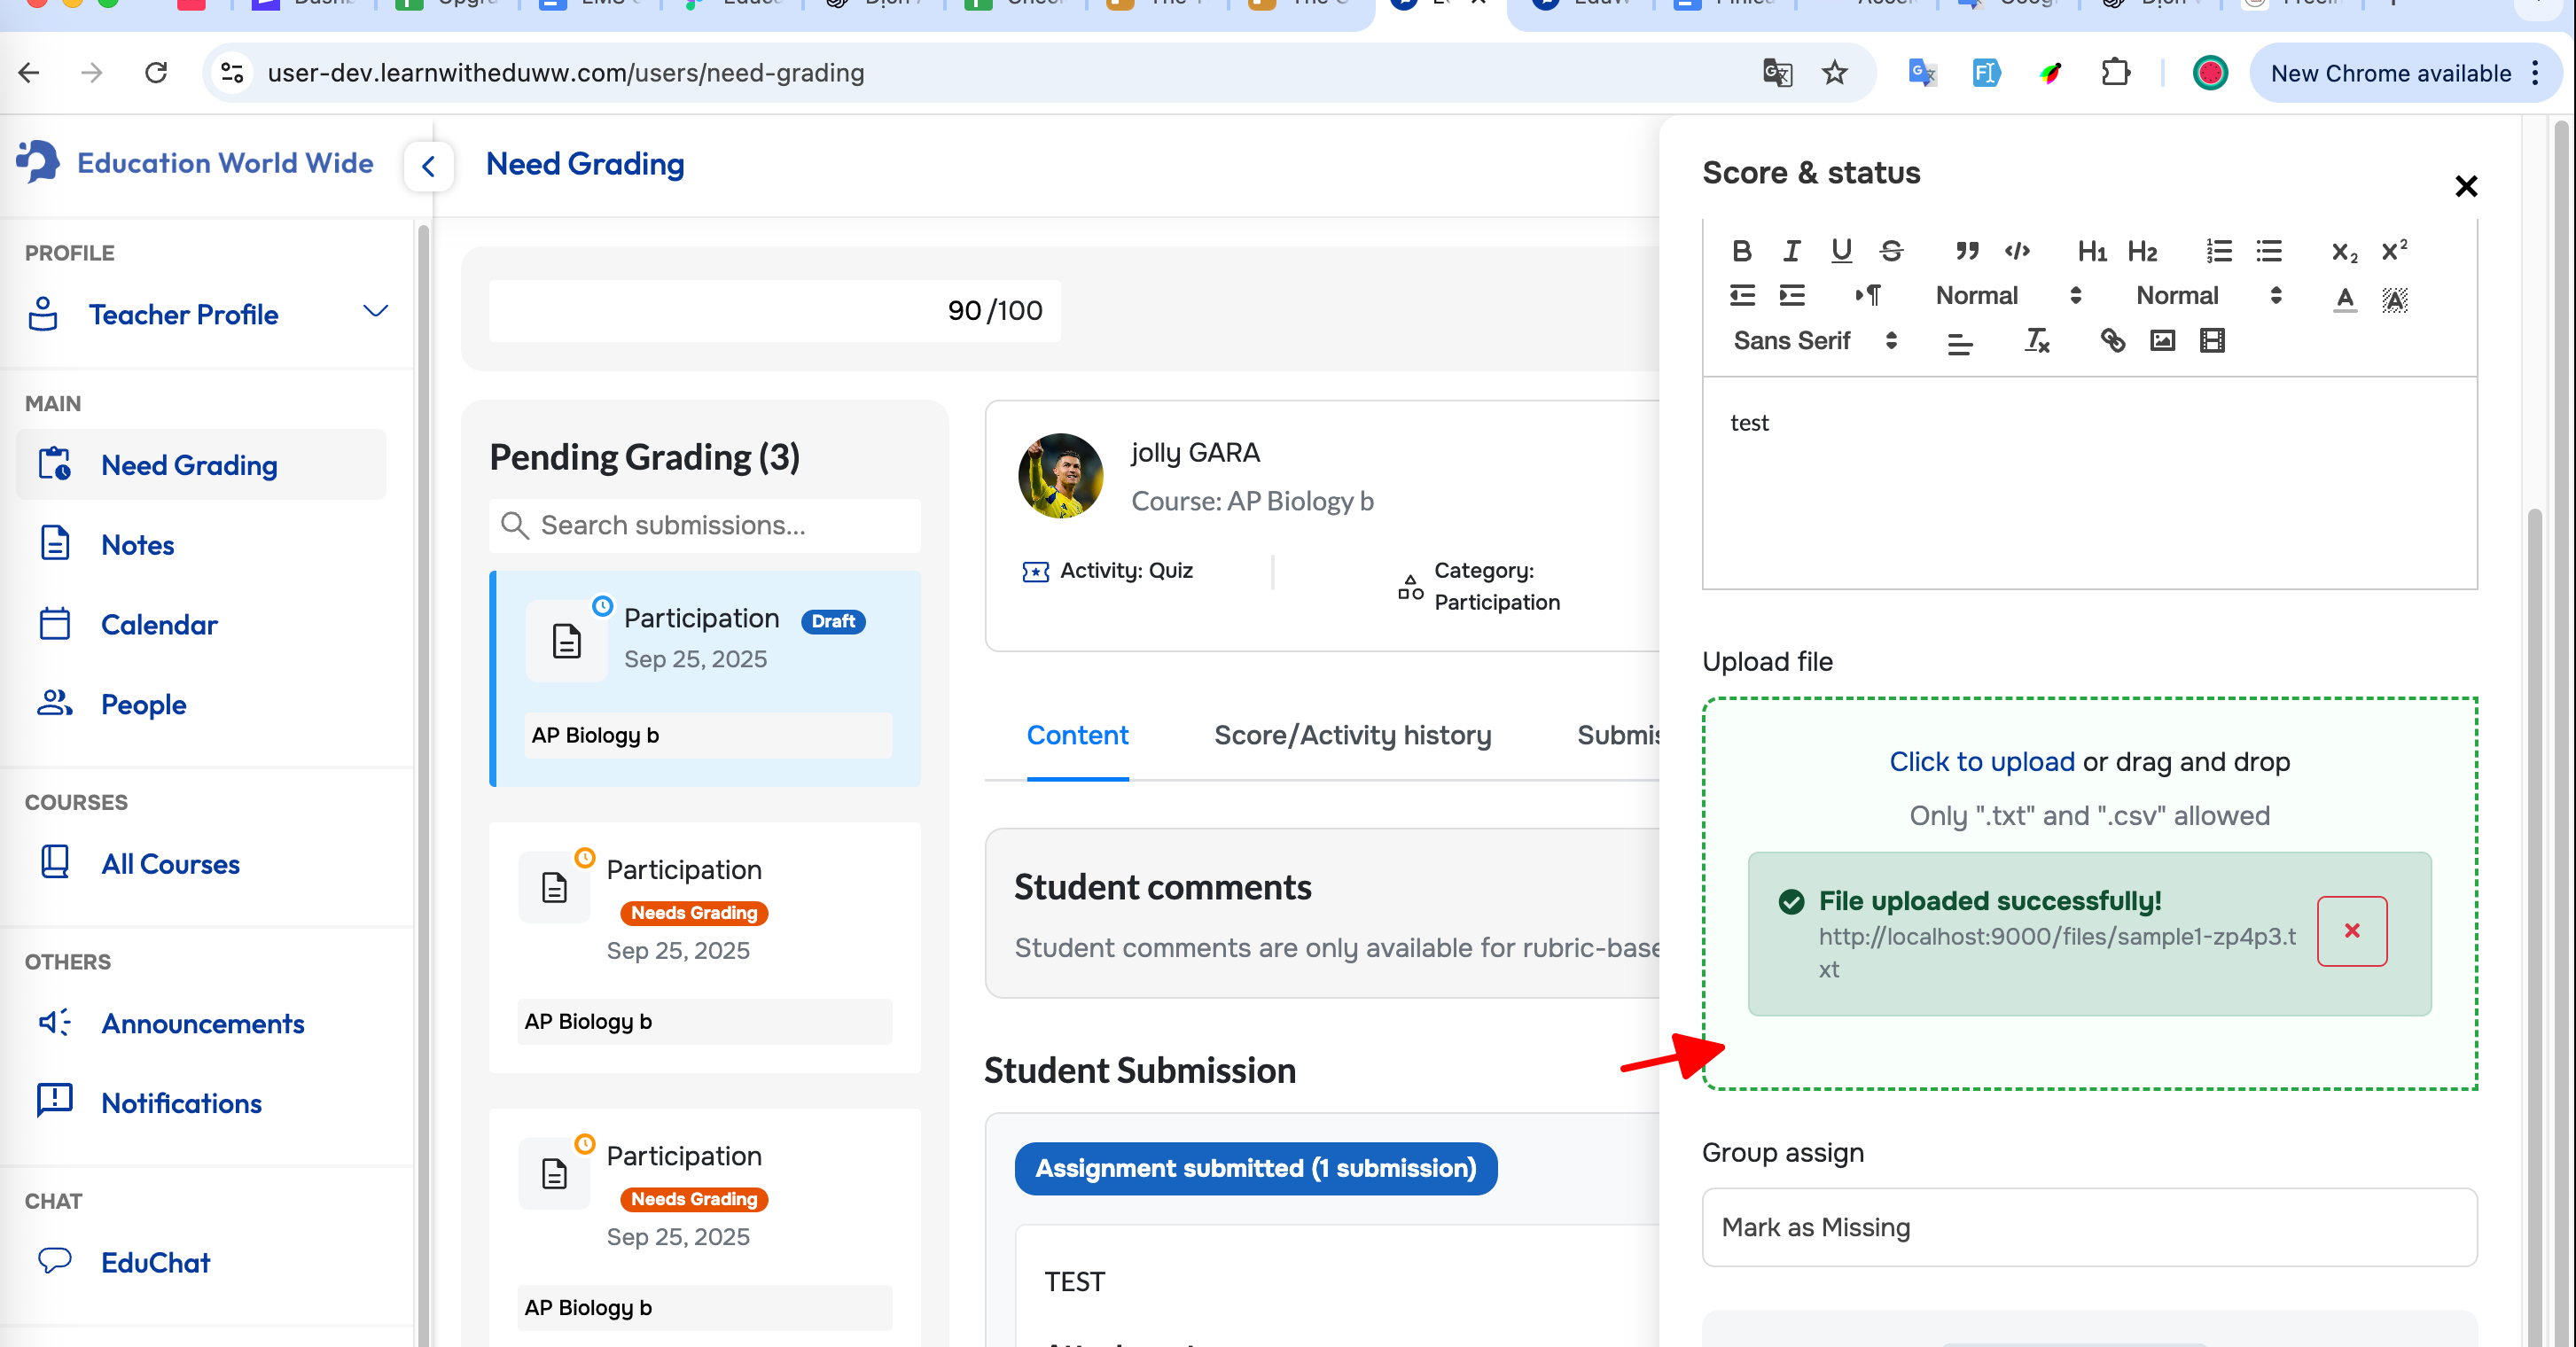Open the Mark as Missing dropdown
The width and height of the screenshot is (2576, 1347).
(x=2089, y=1227)
